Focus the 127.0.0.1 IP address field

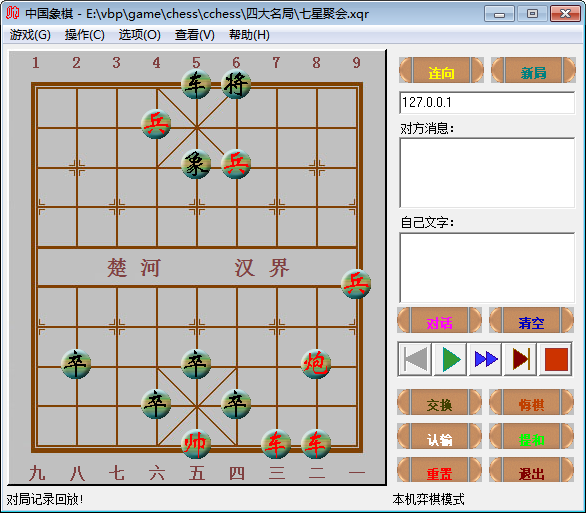tap(487, 102)
